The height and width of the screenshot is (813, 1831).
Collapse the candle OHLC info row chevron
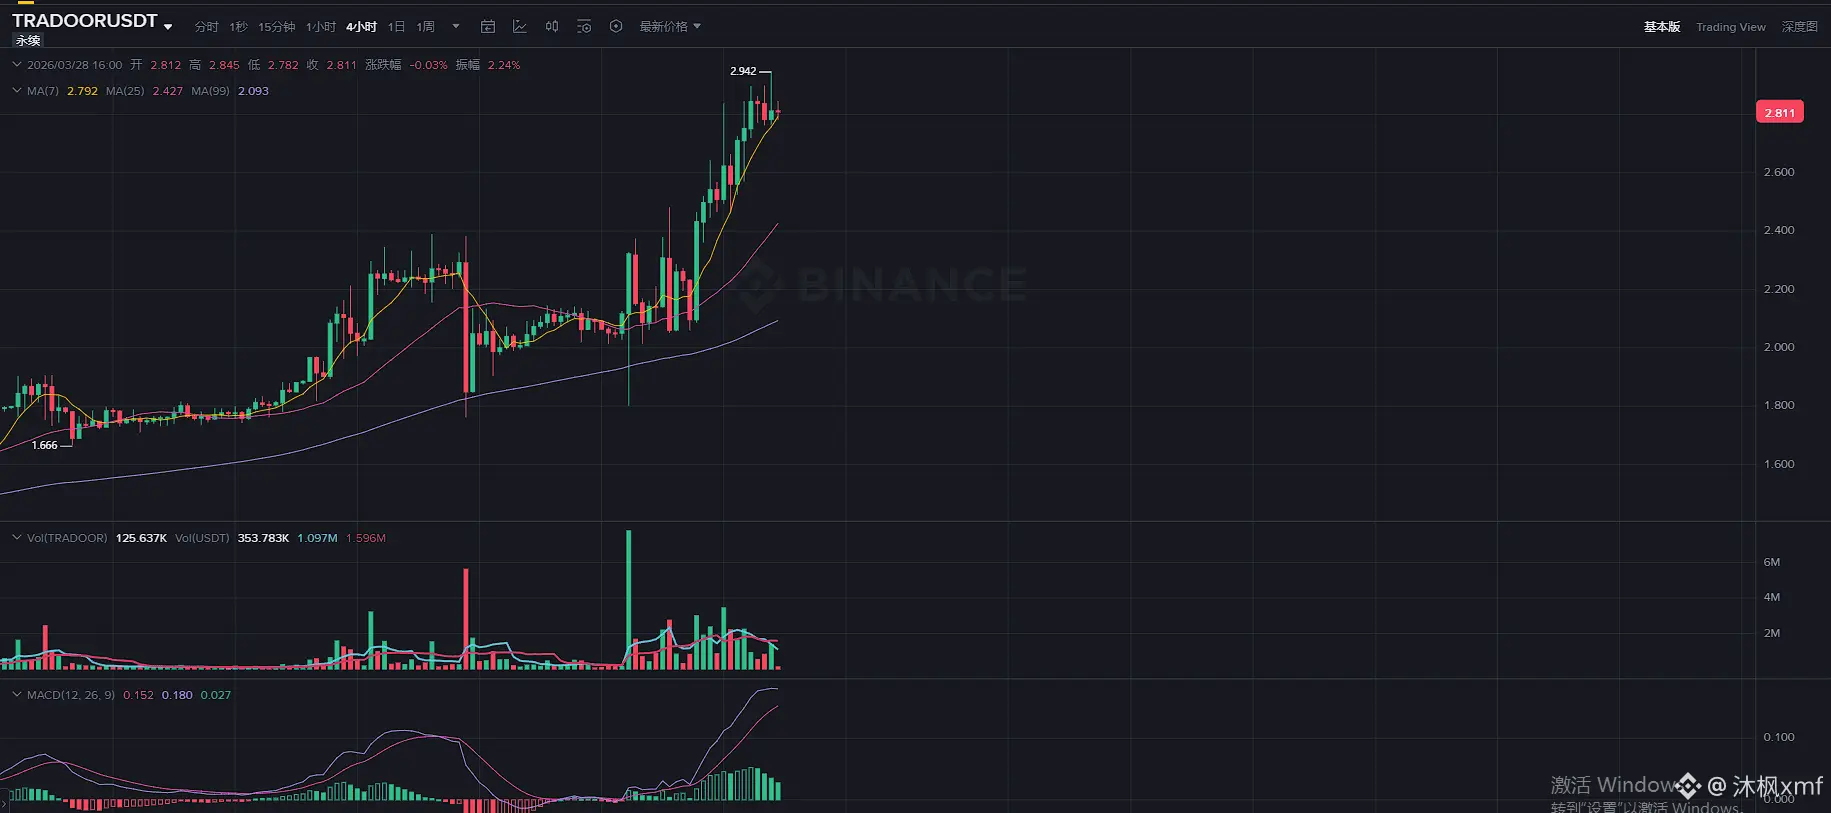[x=16, y=65]
